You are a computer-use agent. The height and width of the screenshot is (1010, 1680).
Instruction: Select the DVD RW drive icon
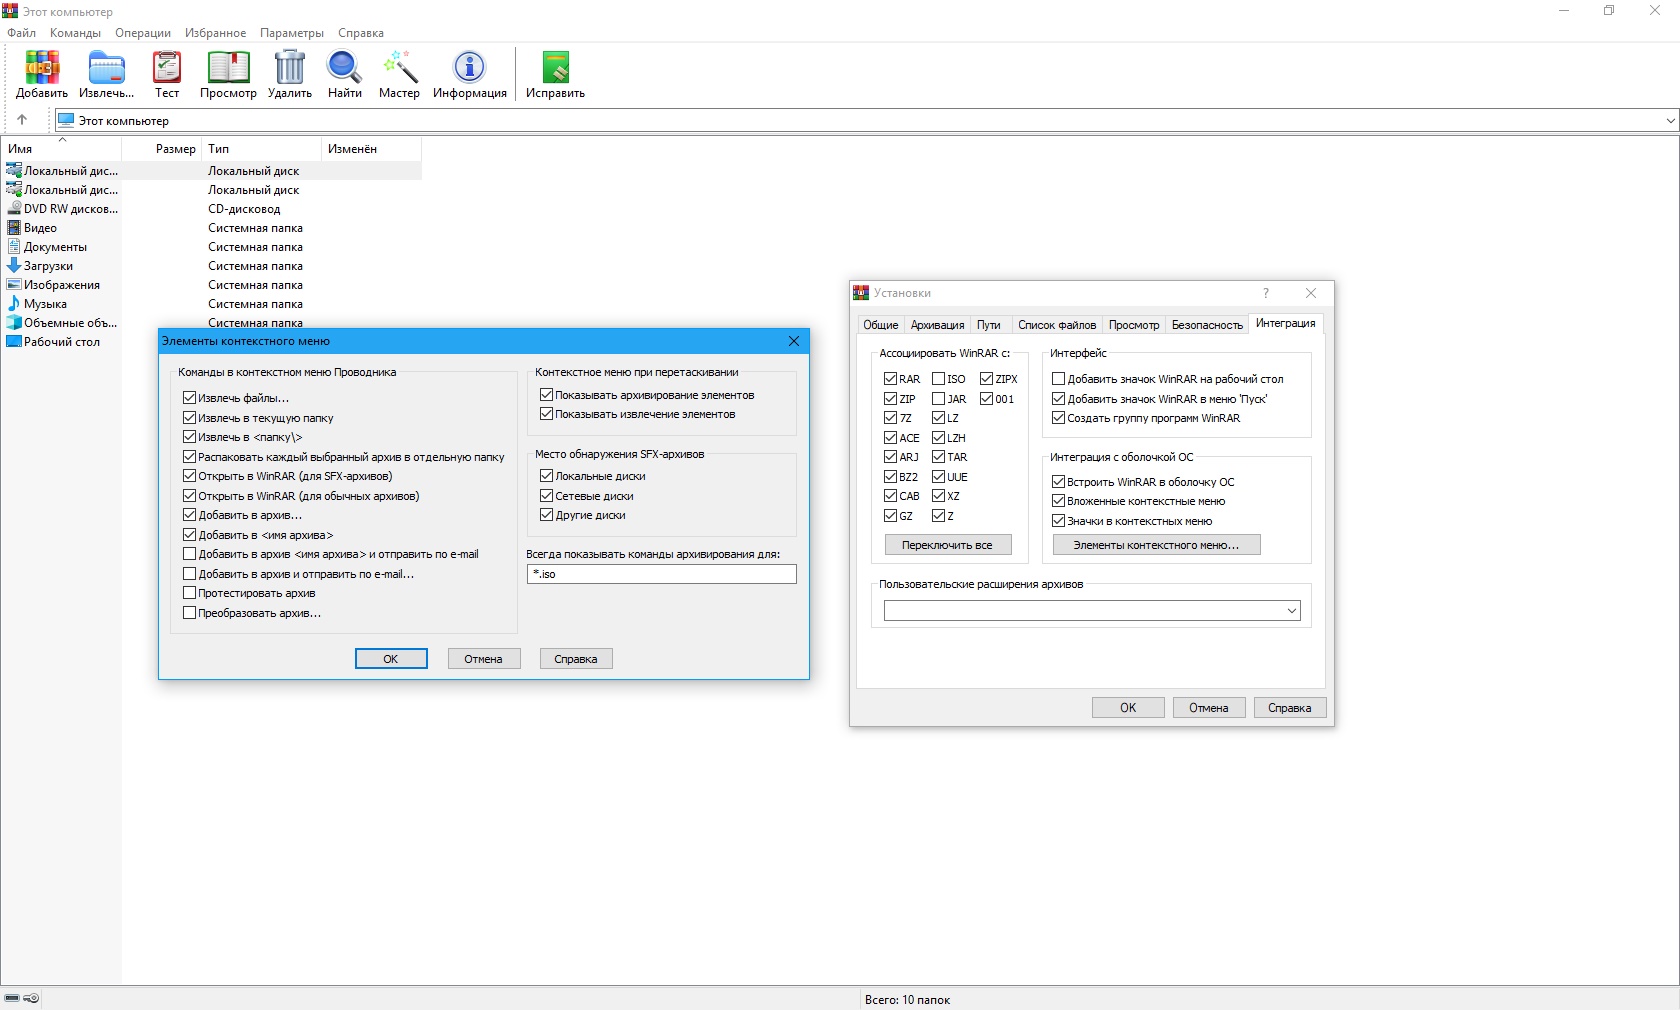click(14, 209)
